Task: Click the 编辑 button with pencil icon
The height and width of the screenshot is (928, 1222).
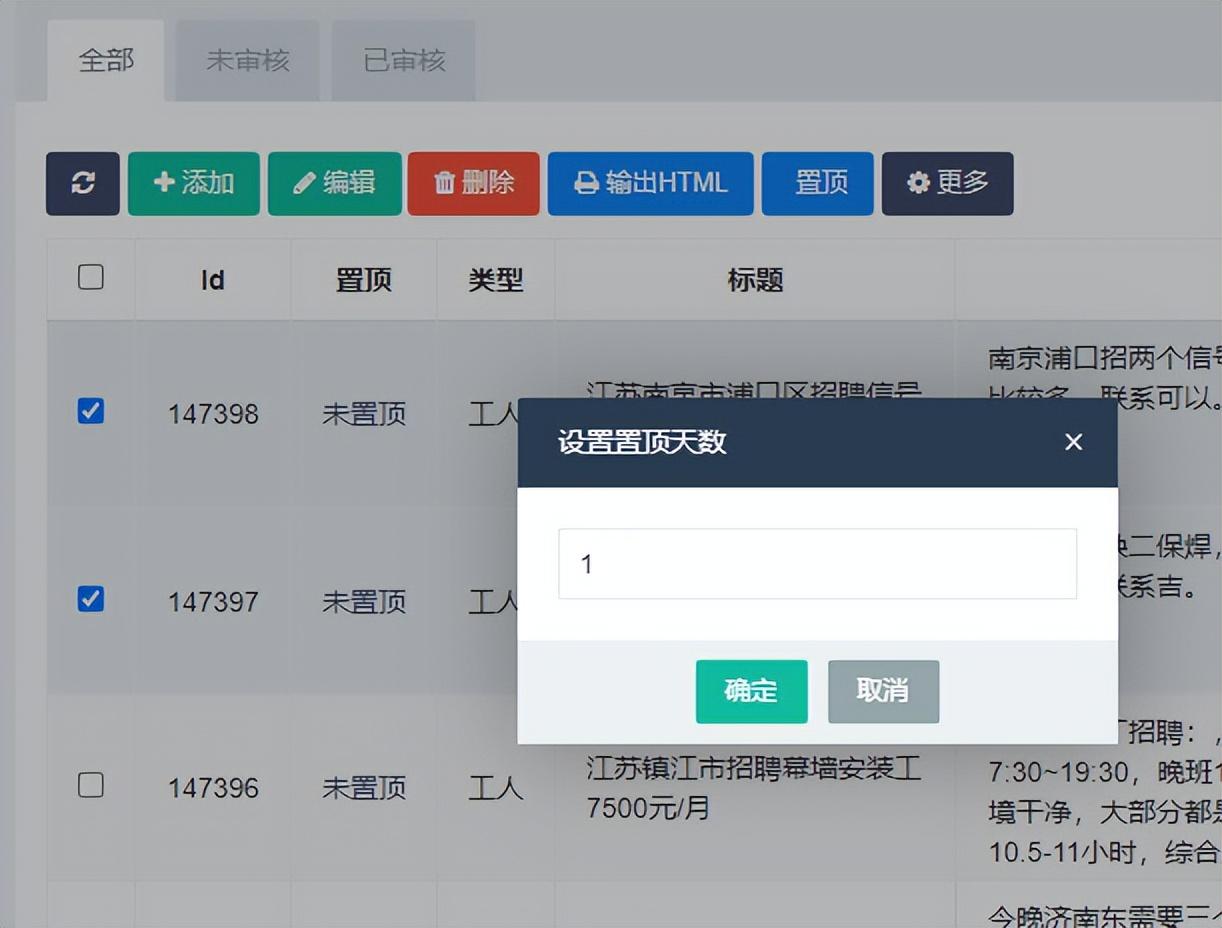Action: point(335,184)
